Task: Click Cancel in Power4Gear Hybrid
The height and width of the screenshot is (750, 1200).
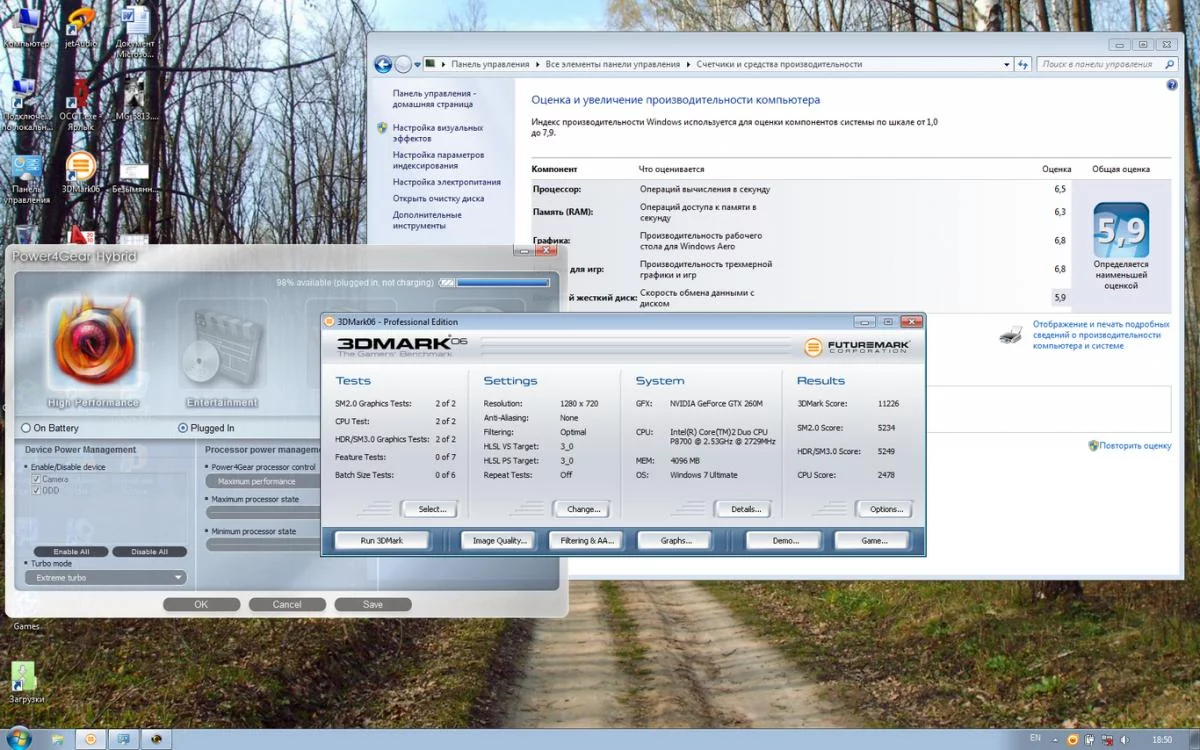Action: (287, 604)
